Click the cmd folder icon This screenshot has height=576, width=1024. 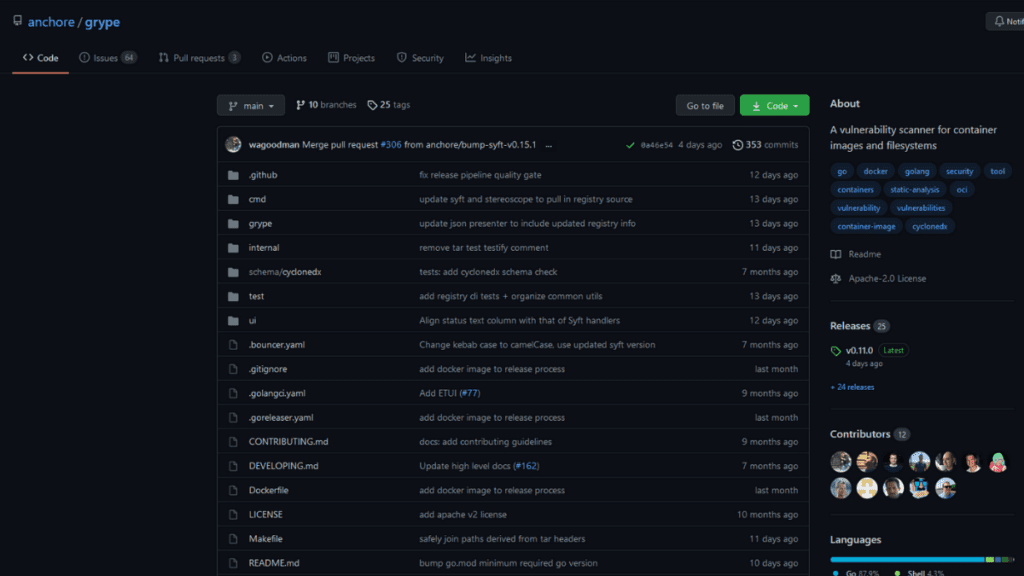pyautogui.click(x=233, y=199)
